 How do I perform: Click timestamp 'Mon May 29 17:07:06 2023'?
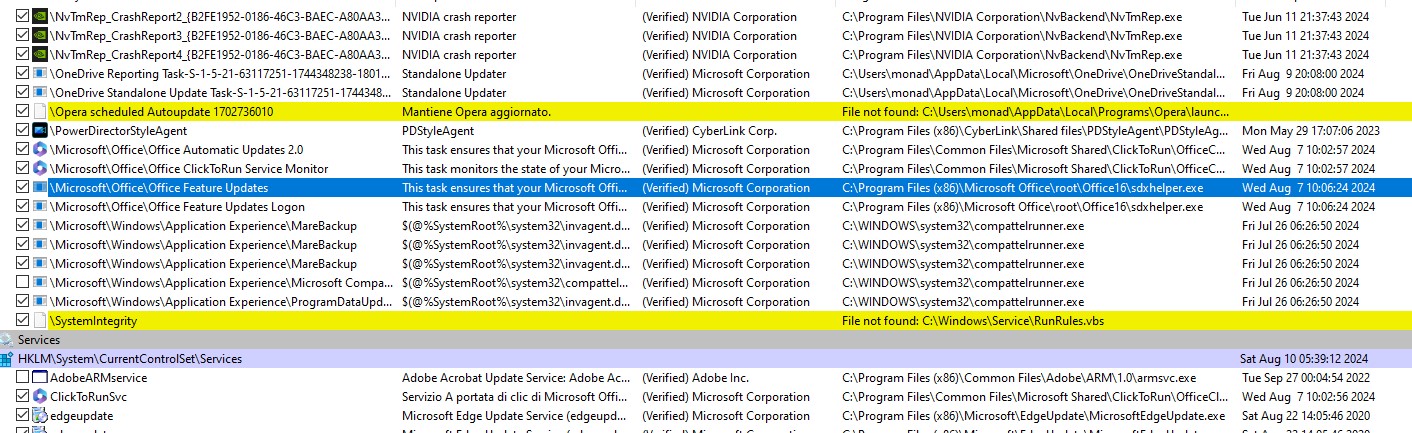click(1310, 131)
